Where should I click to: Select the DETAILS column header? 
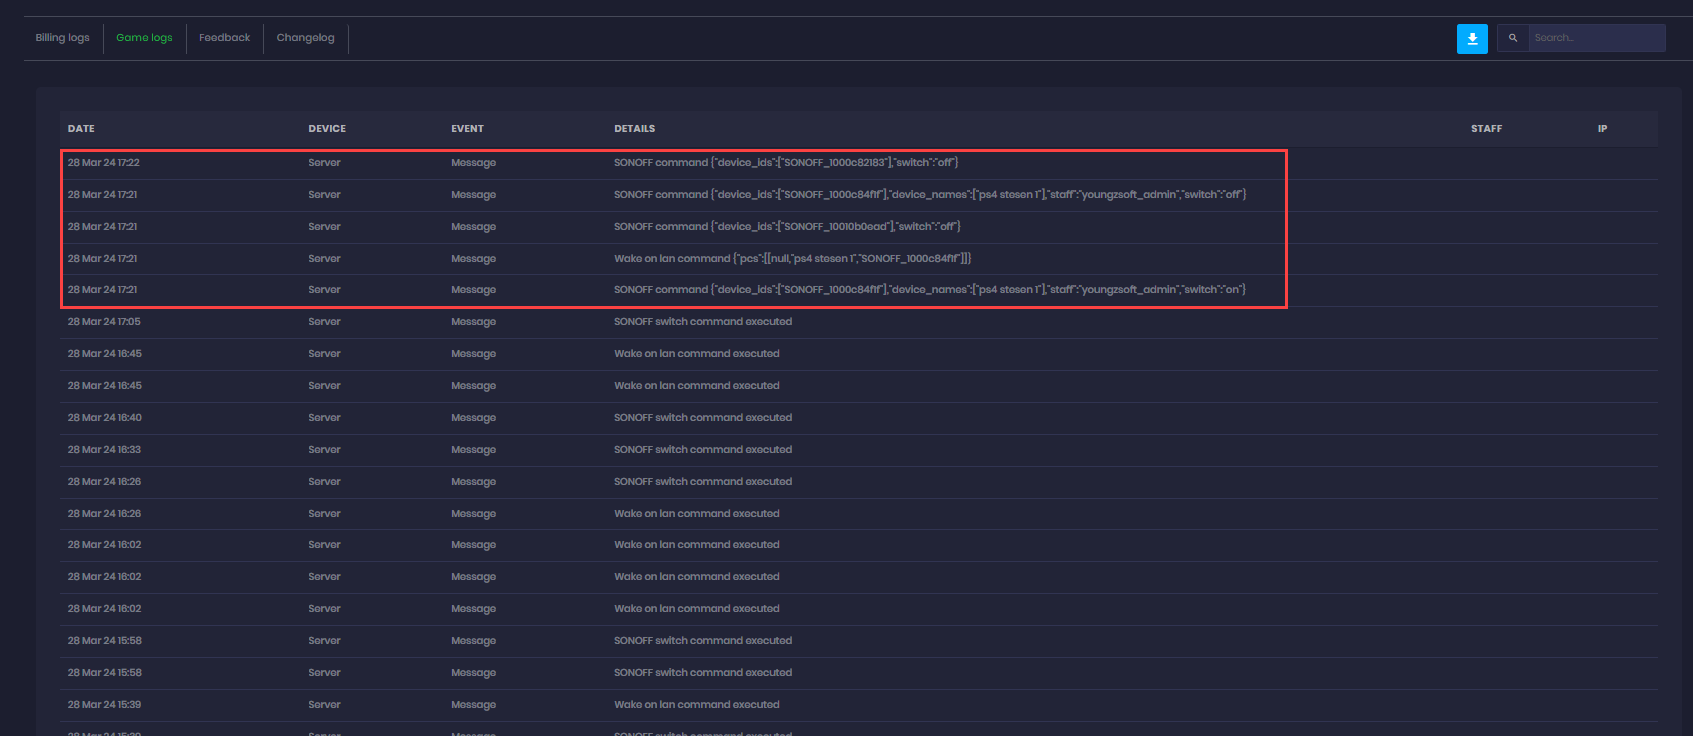coord(634,129)
